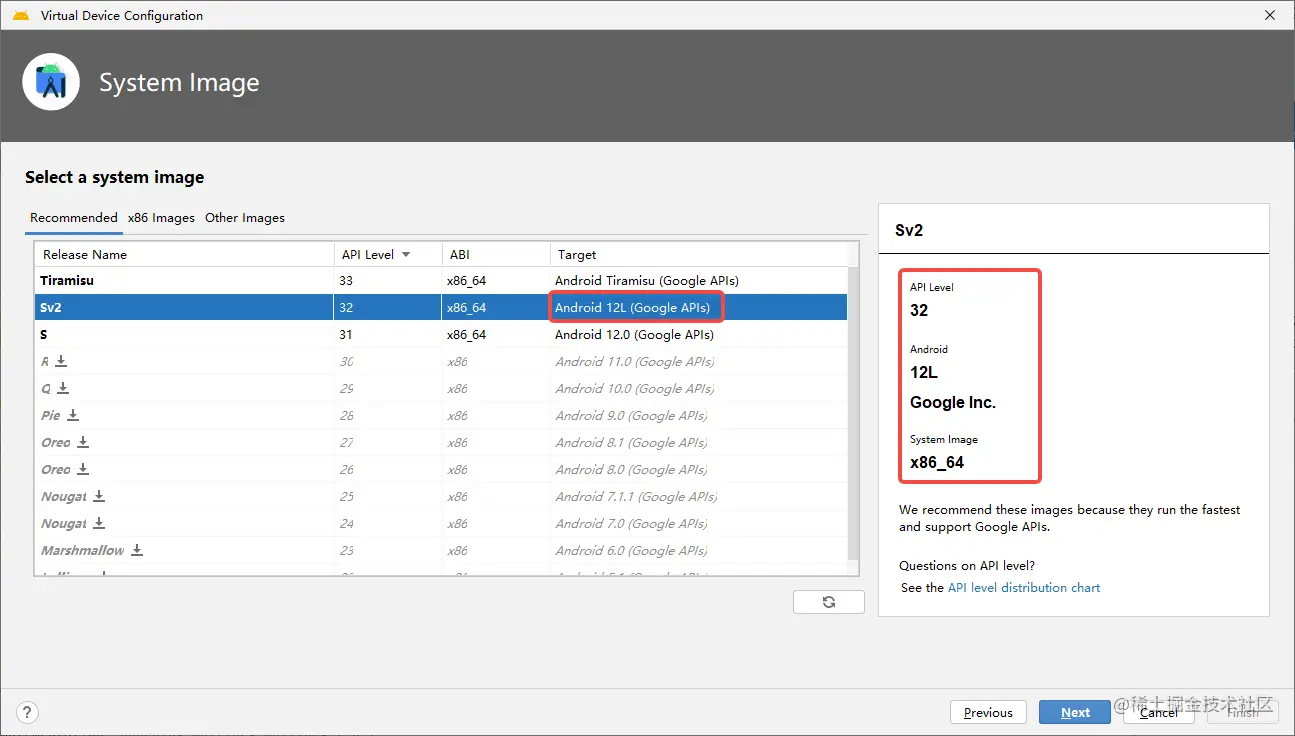Screen dimensions: 1295x736
Task: Show the Other Images tab
Action: point(245,218)
